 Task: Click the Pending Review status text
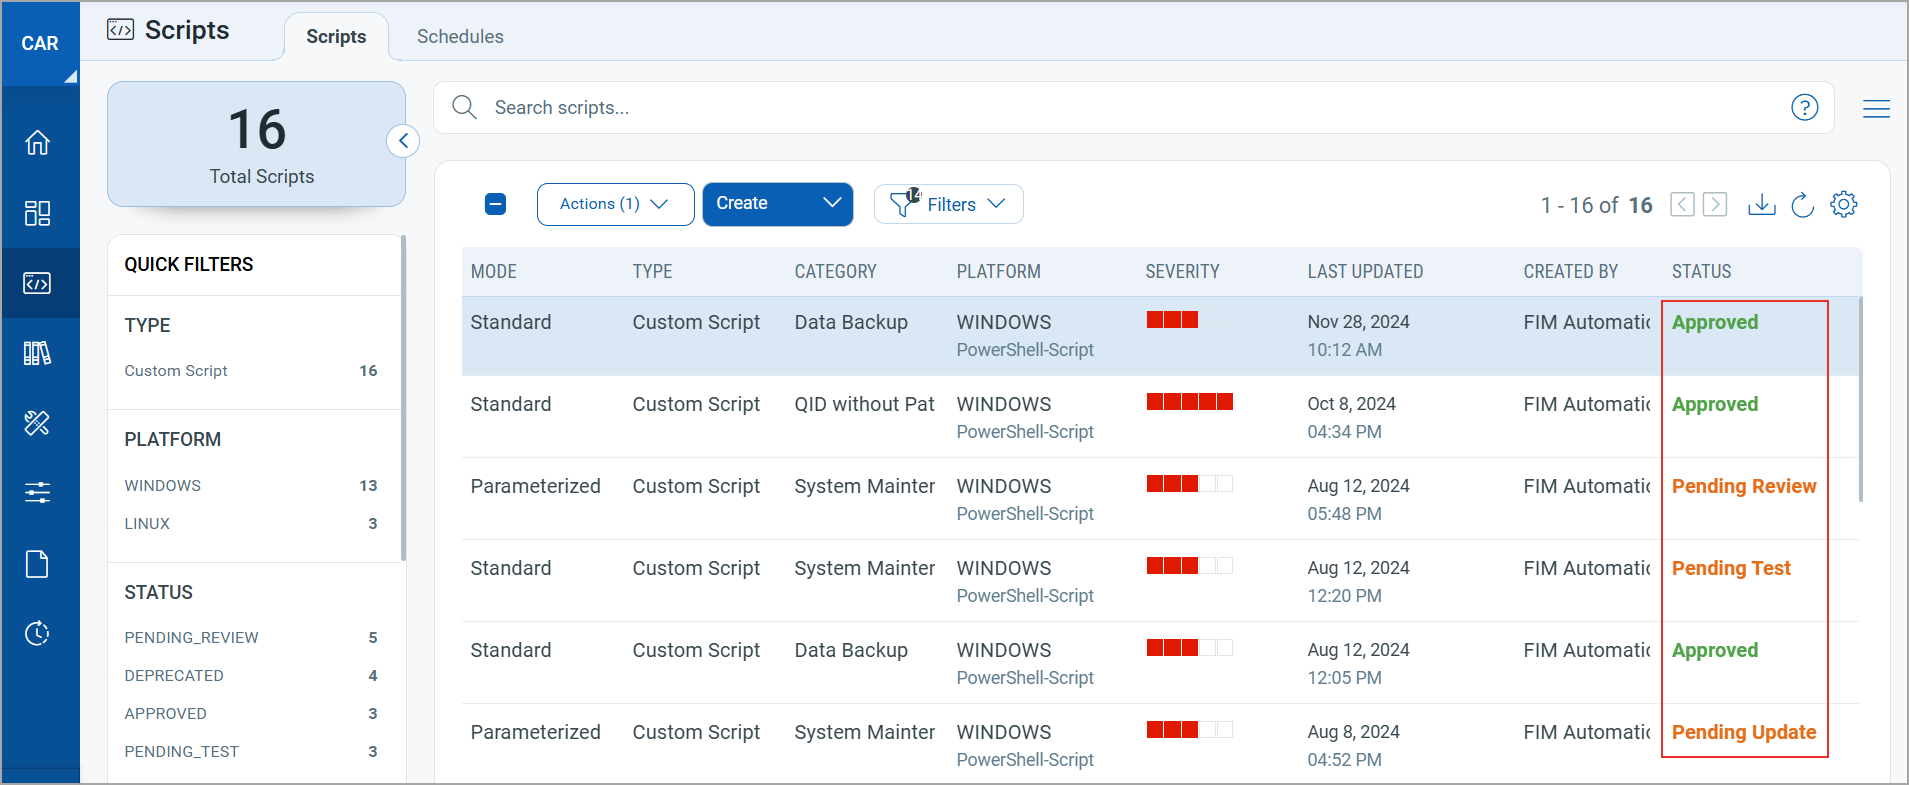(1744, 487)
